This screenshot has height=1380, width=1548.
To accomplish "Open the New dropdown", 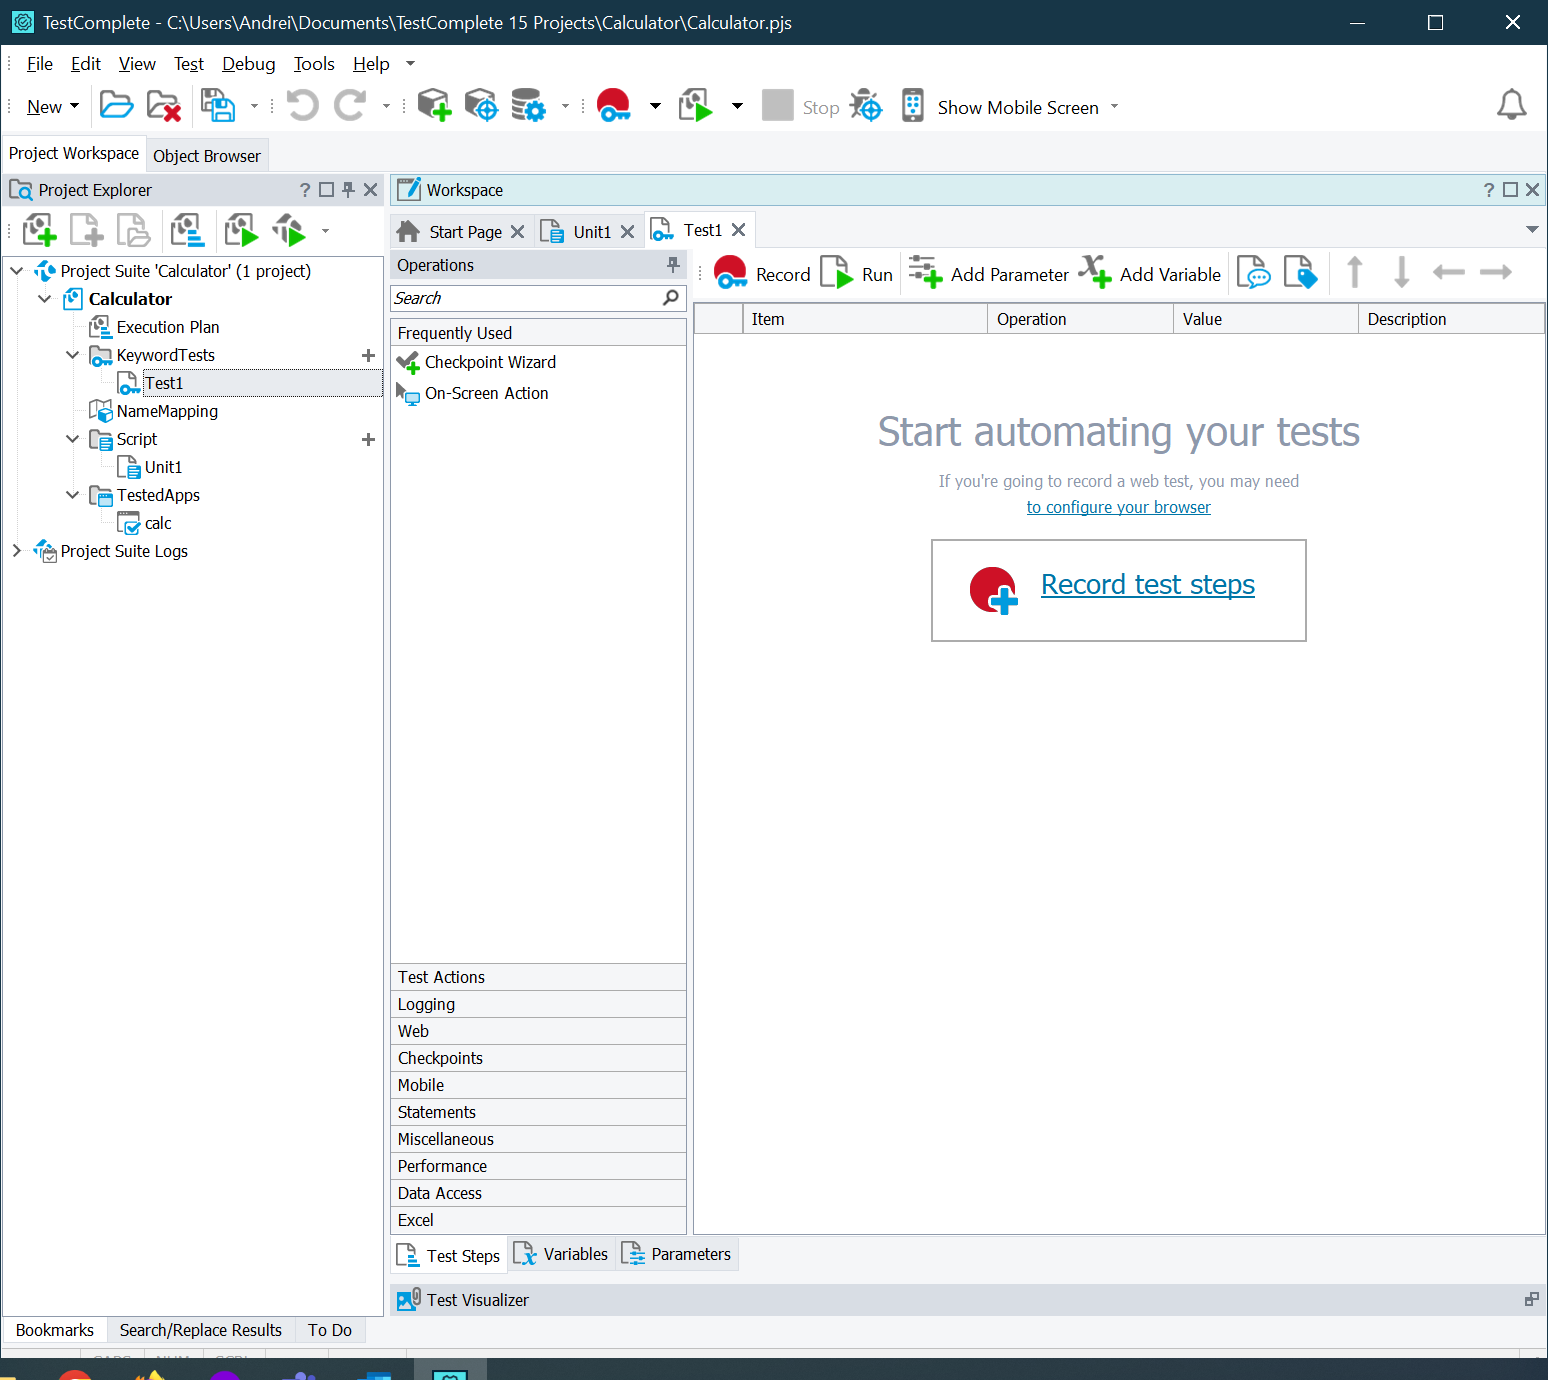I will (53, 107).
